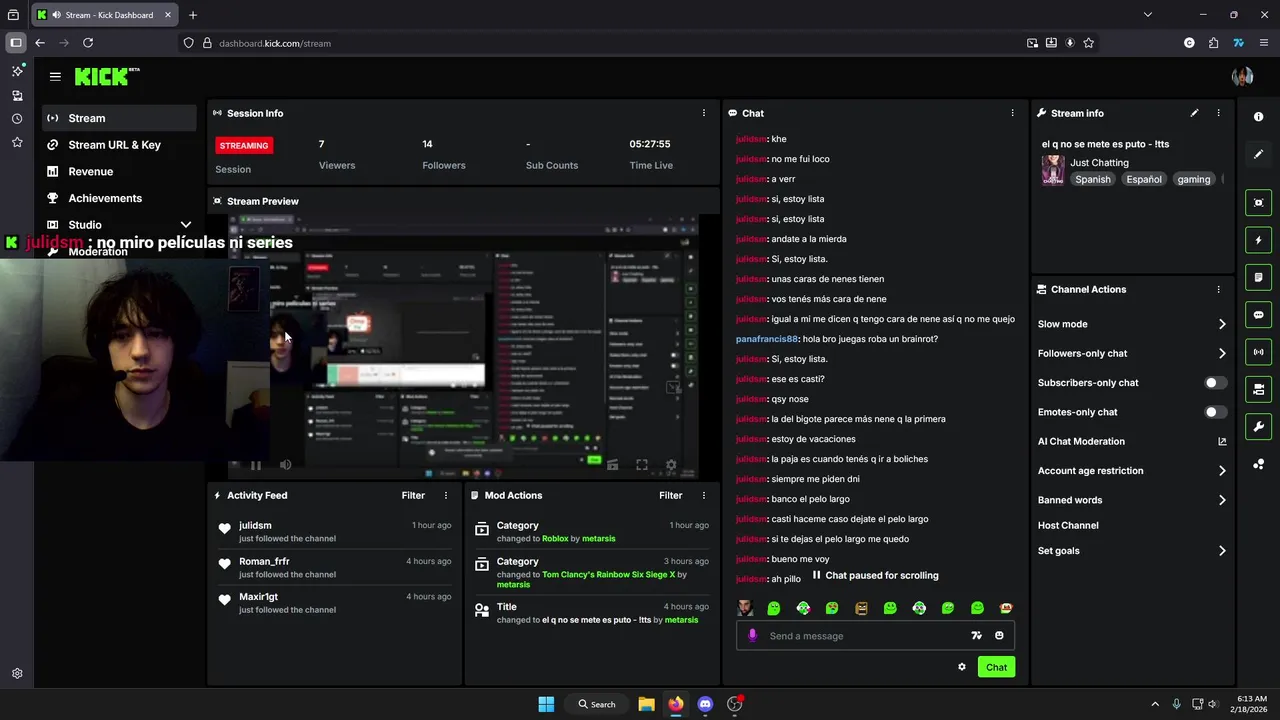Expand Slow mode options
The height and width of the screenshot is (720, 1280).
tap(1221, 324)
